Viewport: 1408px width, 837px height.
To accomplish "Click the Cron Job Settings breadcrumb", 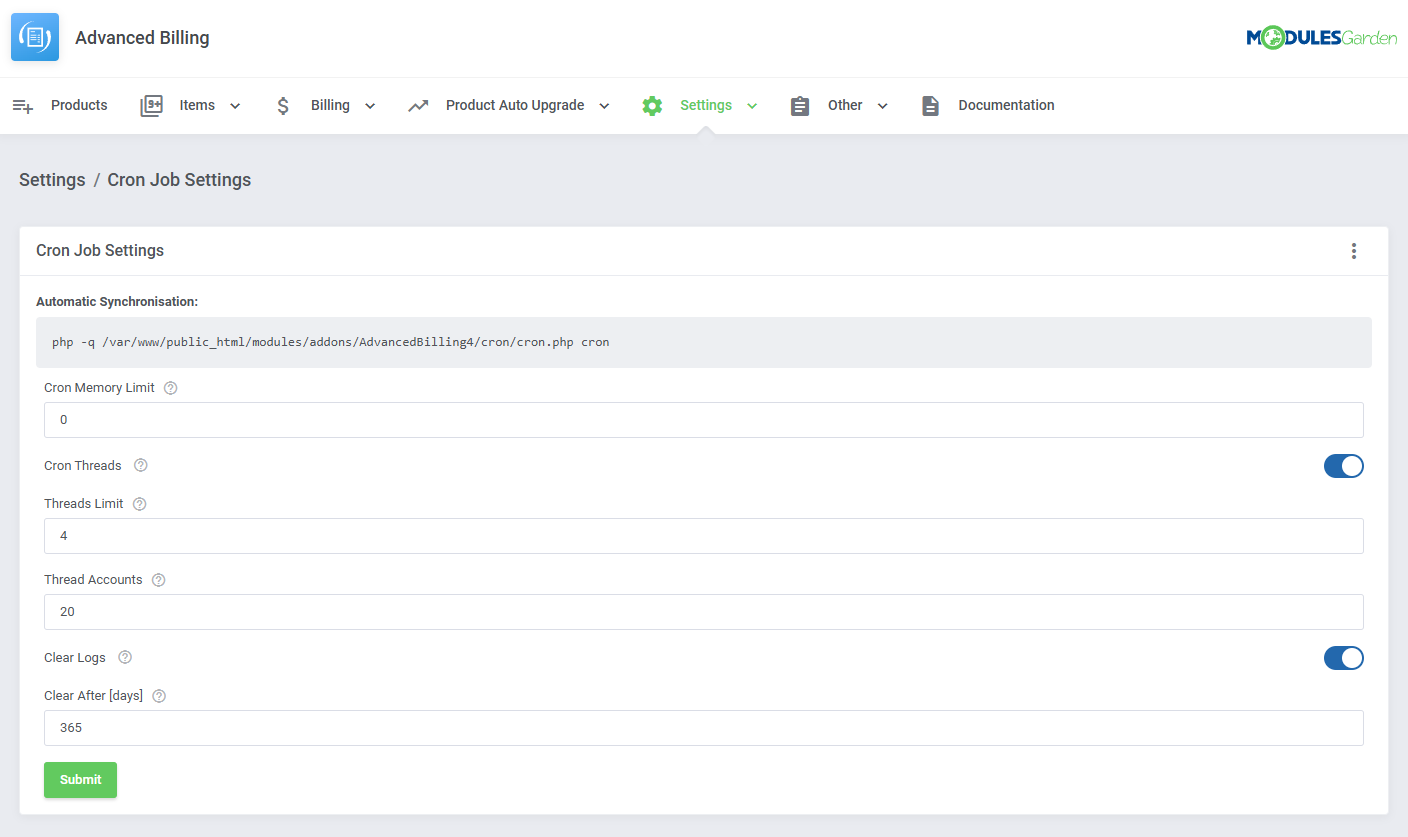I will 179,180.
